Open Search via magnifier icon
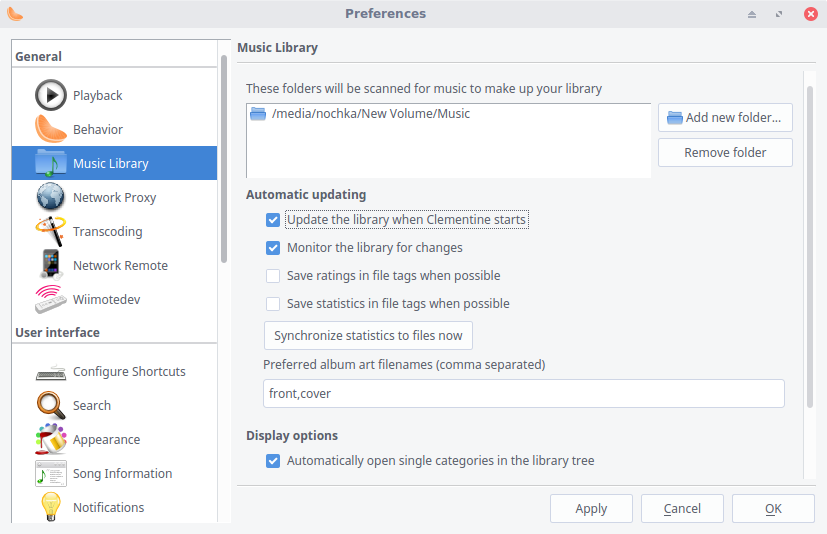 tap(51, 405)
